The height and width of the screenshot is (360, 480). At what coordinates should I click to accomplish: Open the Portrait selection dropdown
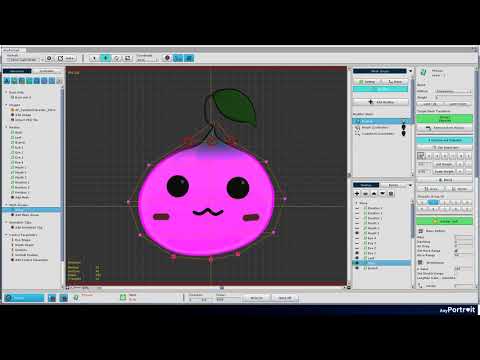25,60
